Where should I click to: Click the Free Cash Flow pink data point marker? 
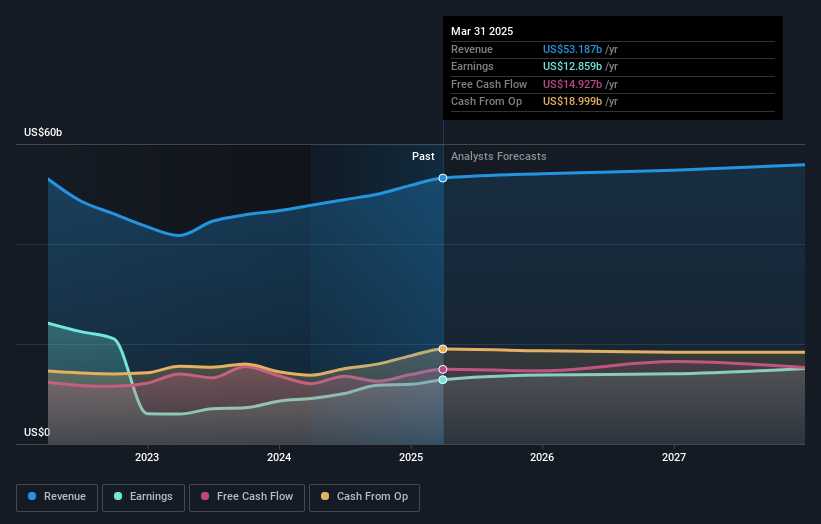[x=443, y=370]
